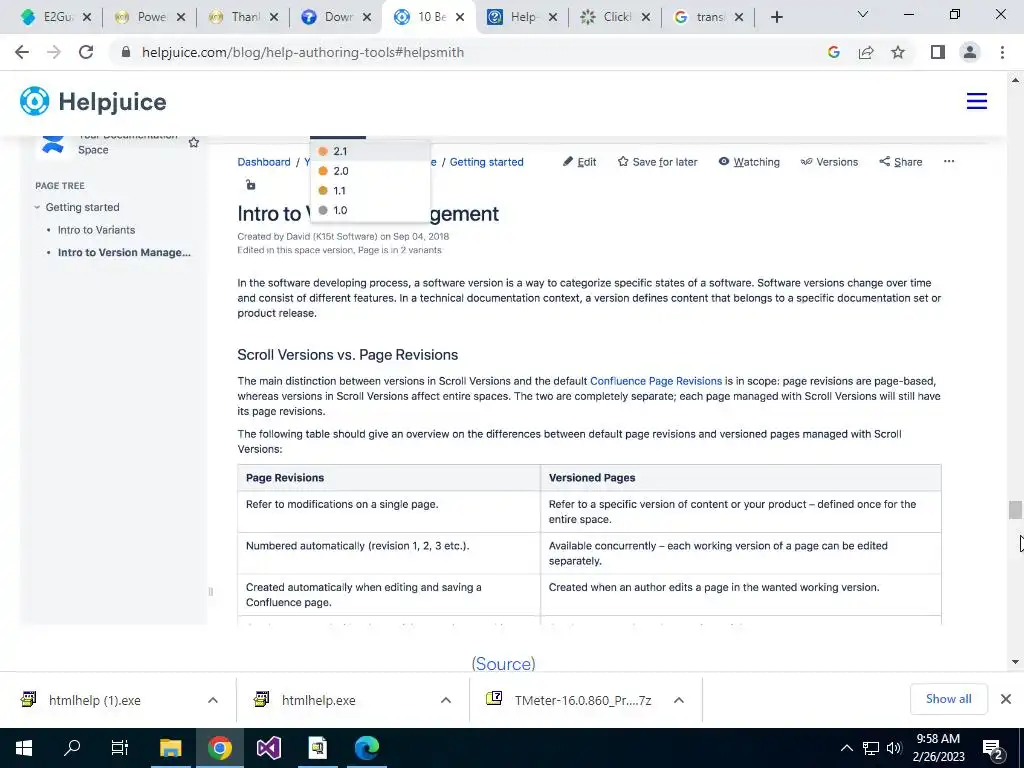The width and height of the screenshot is (1024, 768).
Task: Click the page restrictions lock icon
Action: coord(250,185)
